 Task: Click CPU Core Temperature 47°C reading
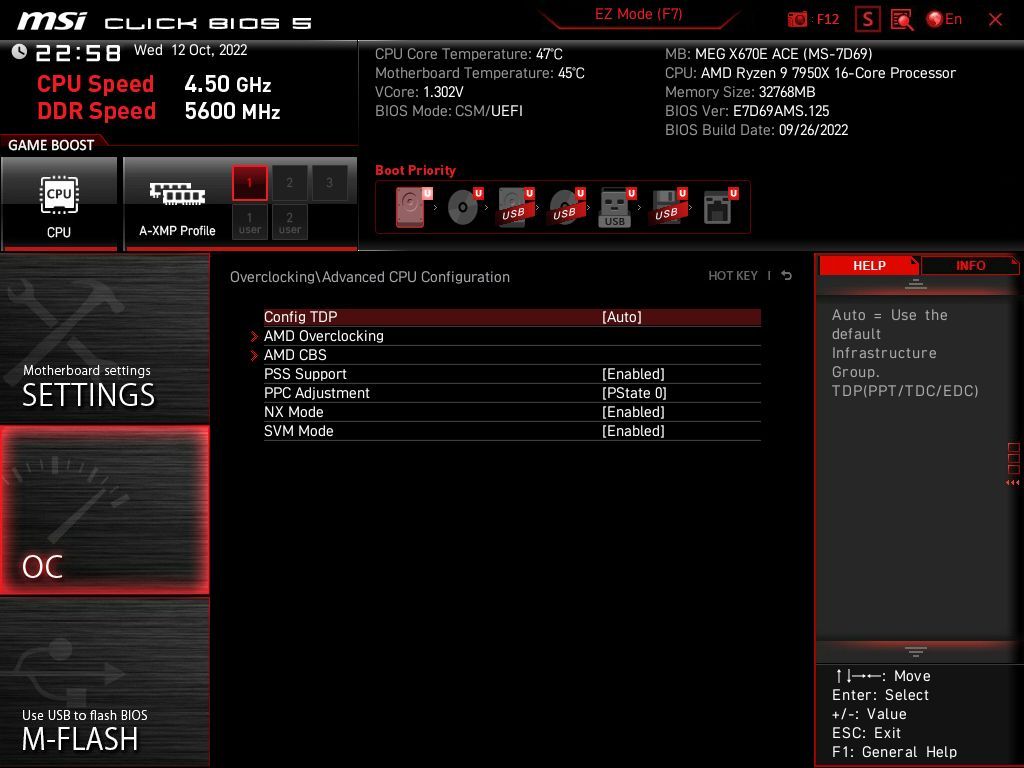click(469, 54)
